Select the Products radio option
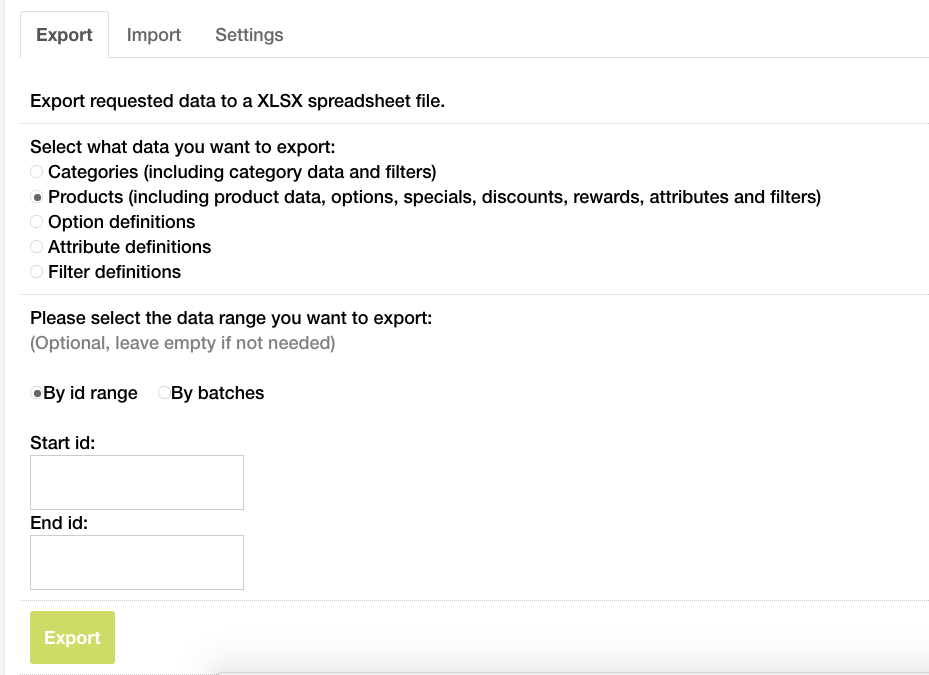 37,197
